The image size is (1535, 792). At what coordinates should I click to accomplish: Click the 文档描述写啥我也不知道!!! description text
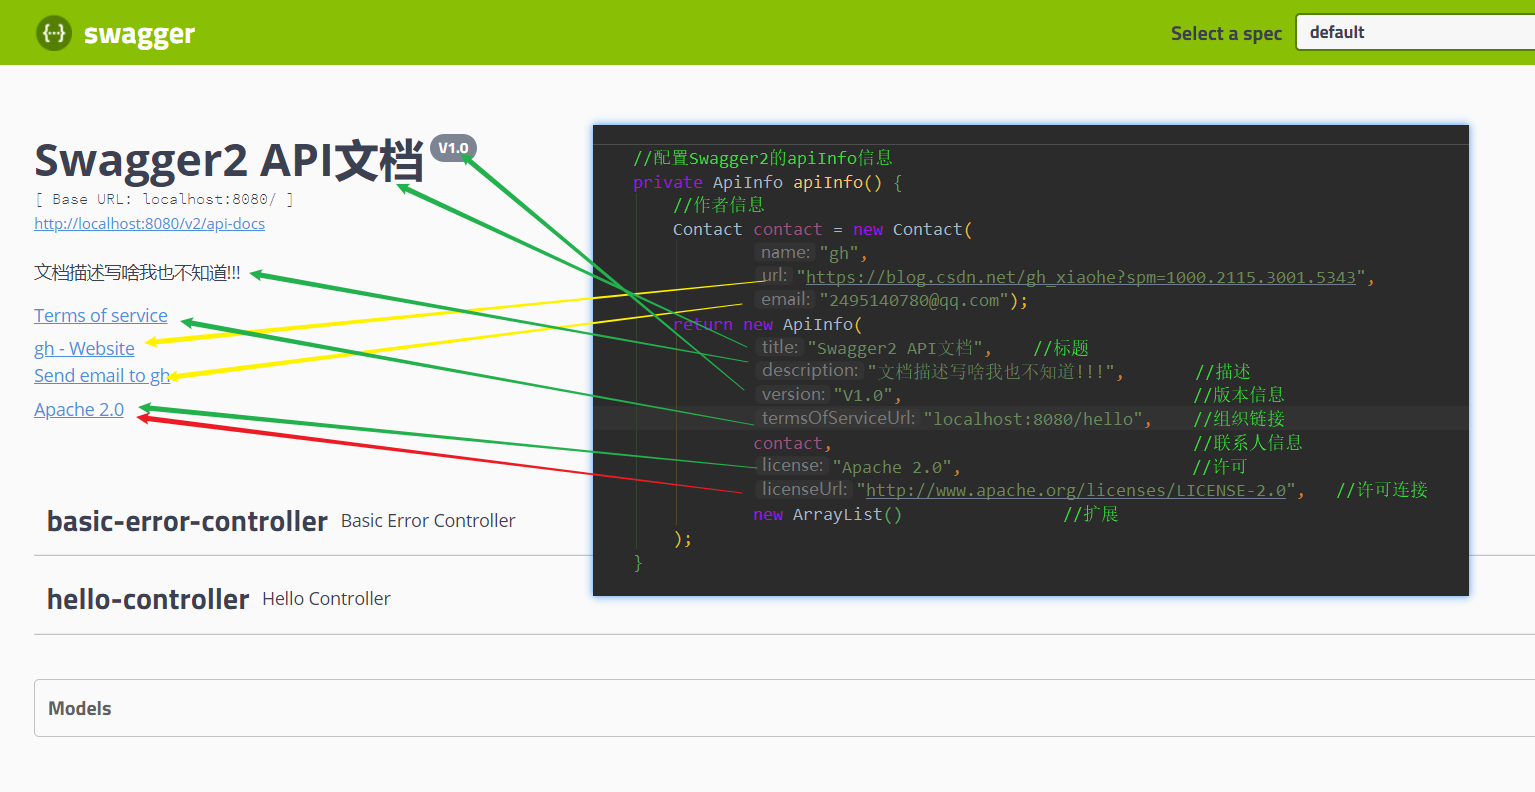(137, 273)
